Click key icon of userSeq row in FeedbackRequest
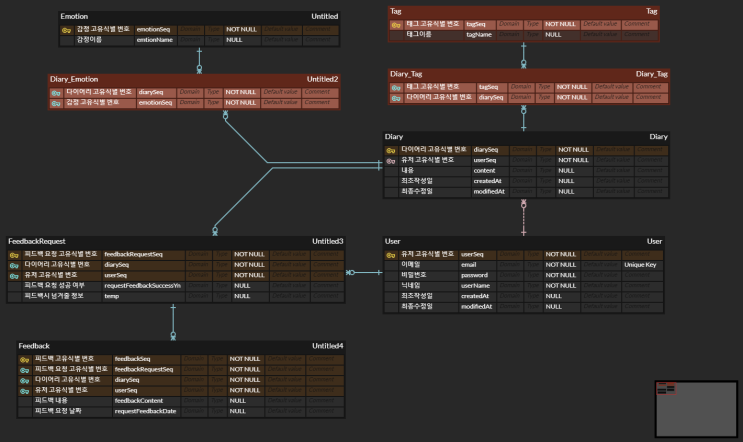 coord(14,276)
